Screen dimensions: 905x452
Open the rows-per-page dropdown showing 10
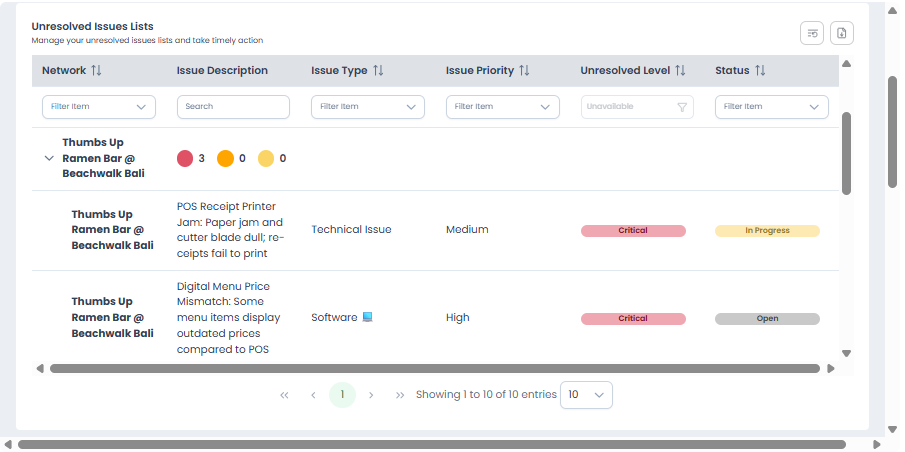click(x=586, y=395)
